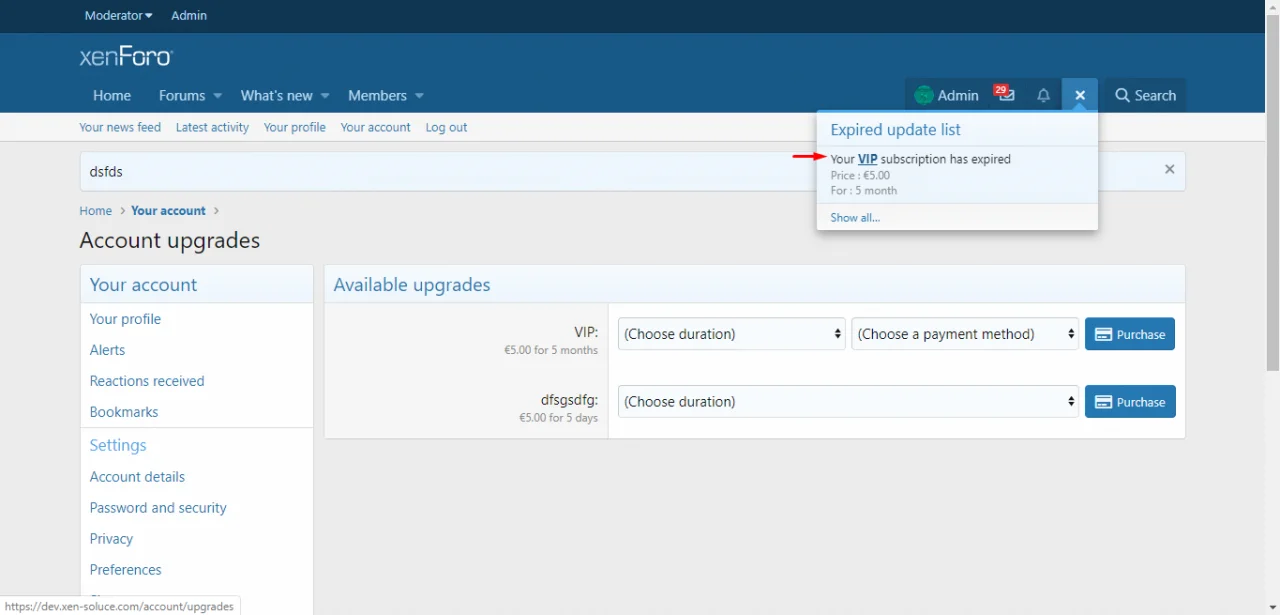1280x615 pixels.
Task: Click the Admin avatar in navbar
Action: pyautogui.click(x=924, y=95)
